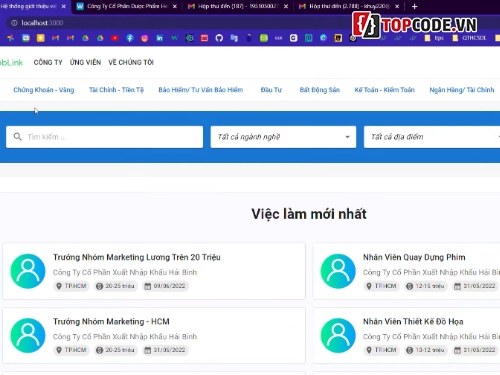
Task: Open the LinkedIn bookmark icon
Action: pos(160,38)
